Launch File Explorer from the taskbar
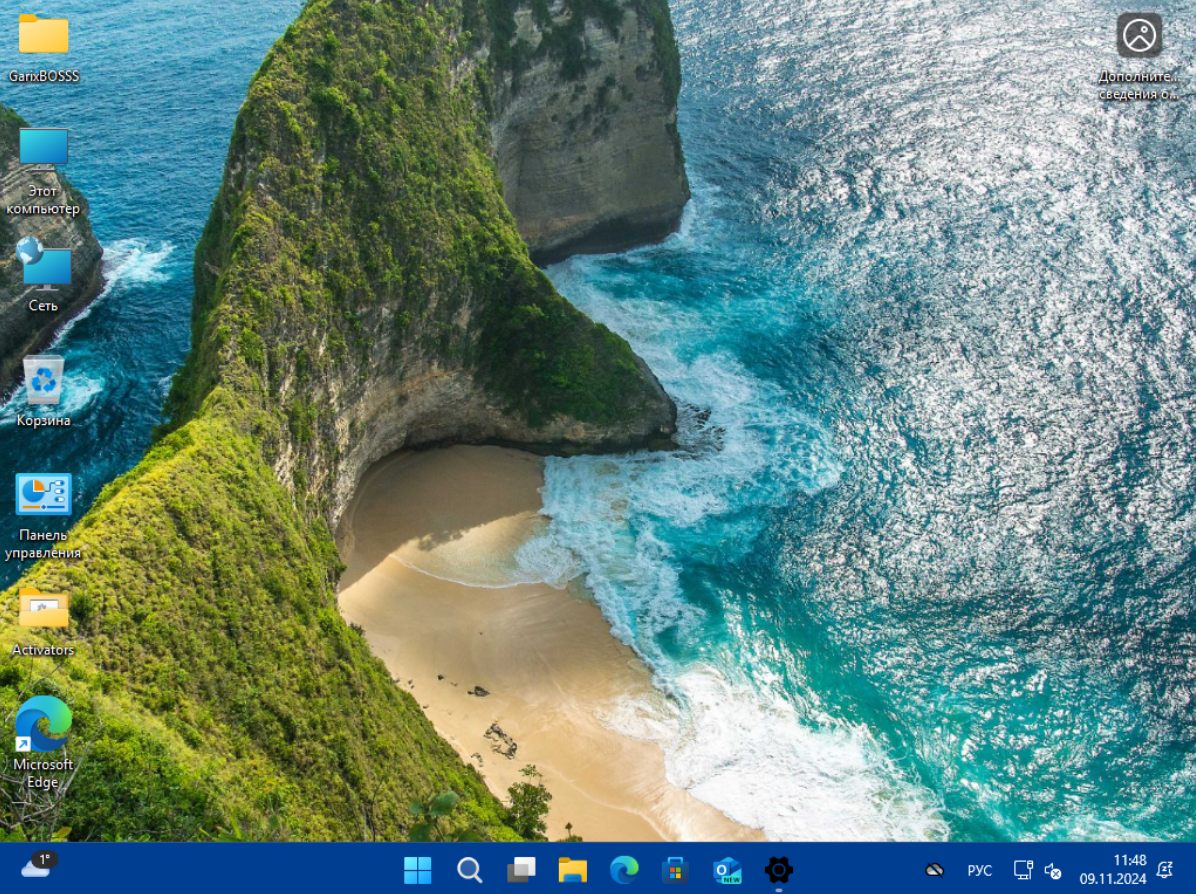 click(x=572, y=870)
